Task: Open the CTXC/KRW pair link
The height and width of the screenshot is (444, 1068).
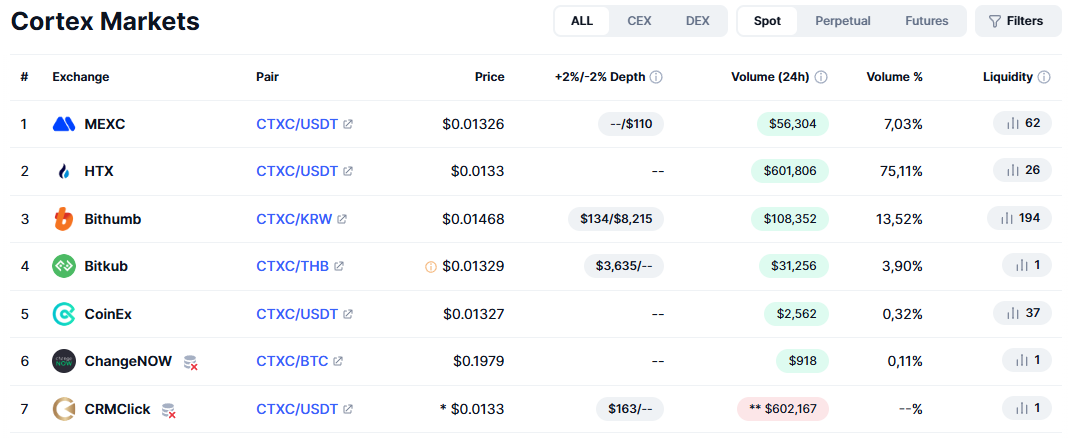Action: point(294,219)
